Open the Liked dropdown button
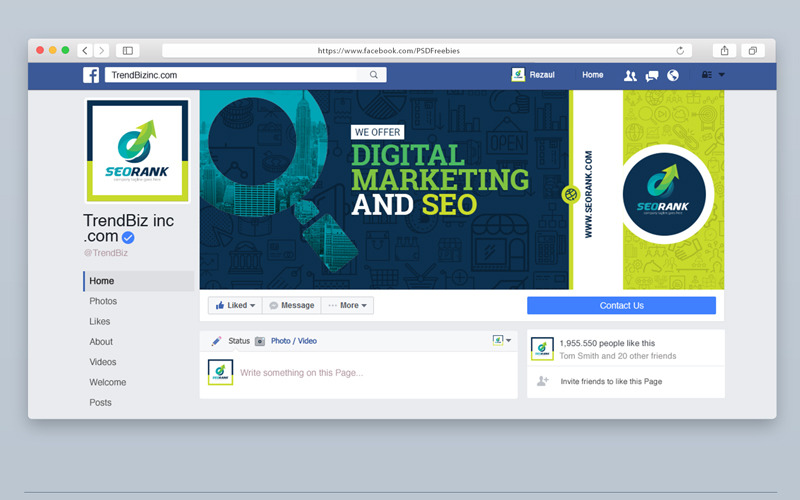Image resolution: width=800 pixels, height=500 pixels. tap(235, 305)
